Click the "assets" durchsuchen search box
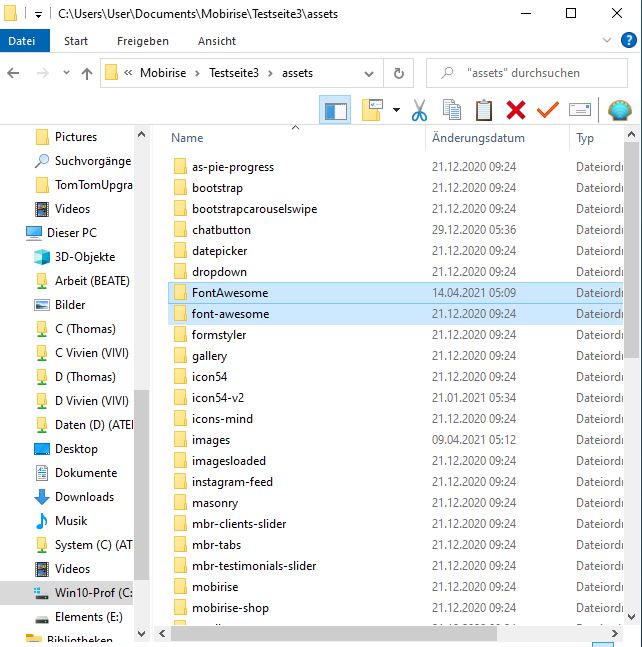 click(530, 73)
